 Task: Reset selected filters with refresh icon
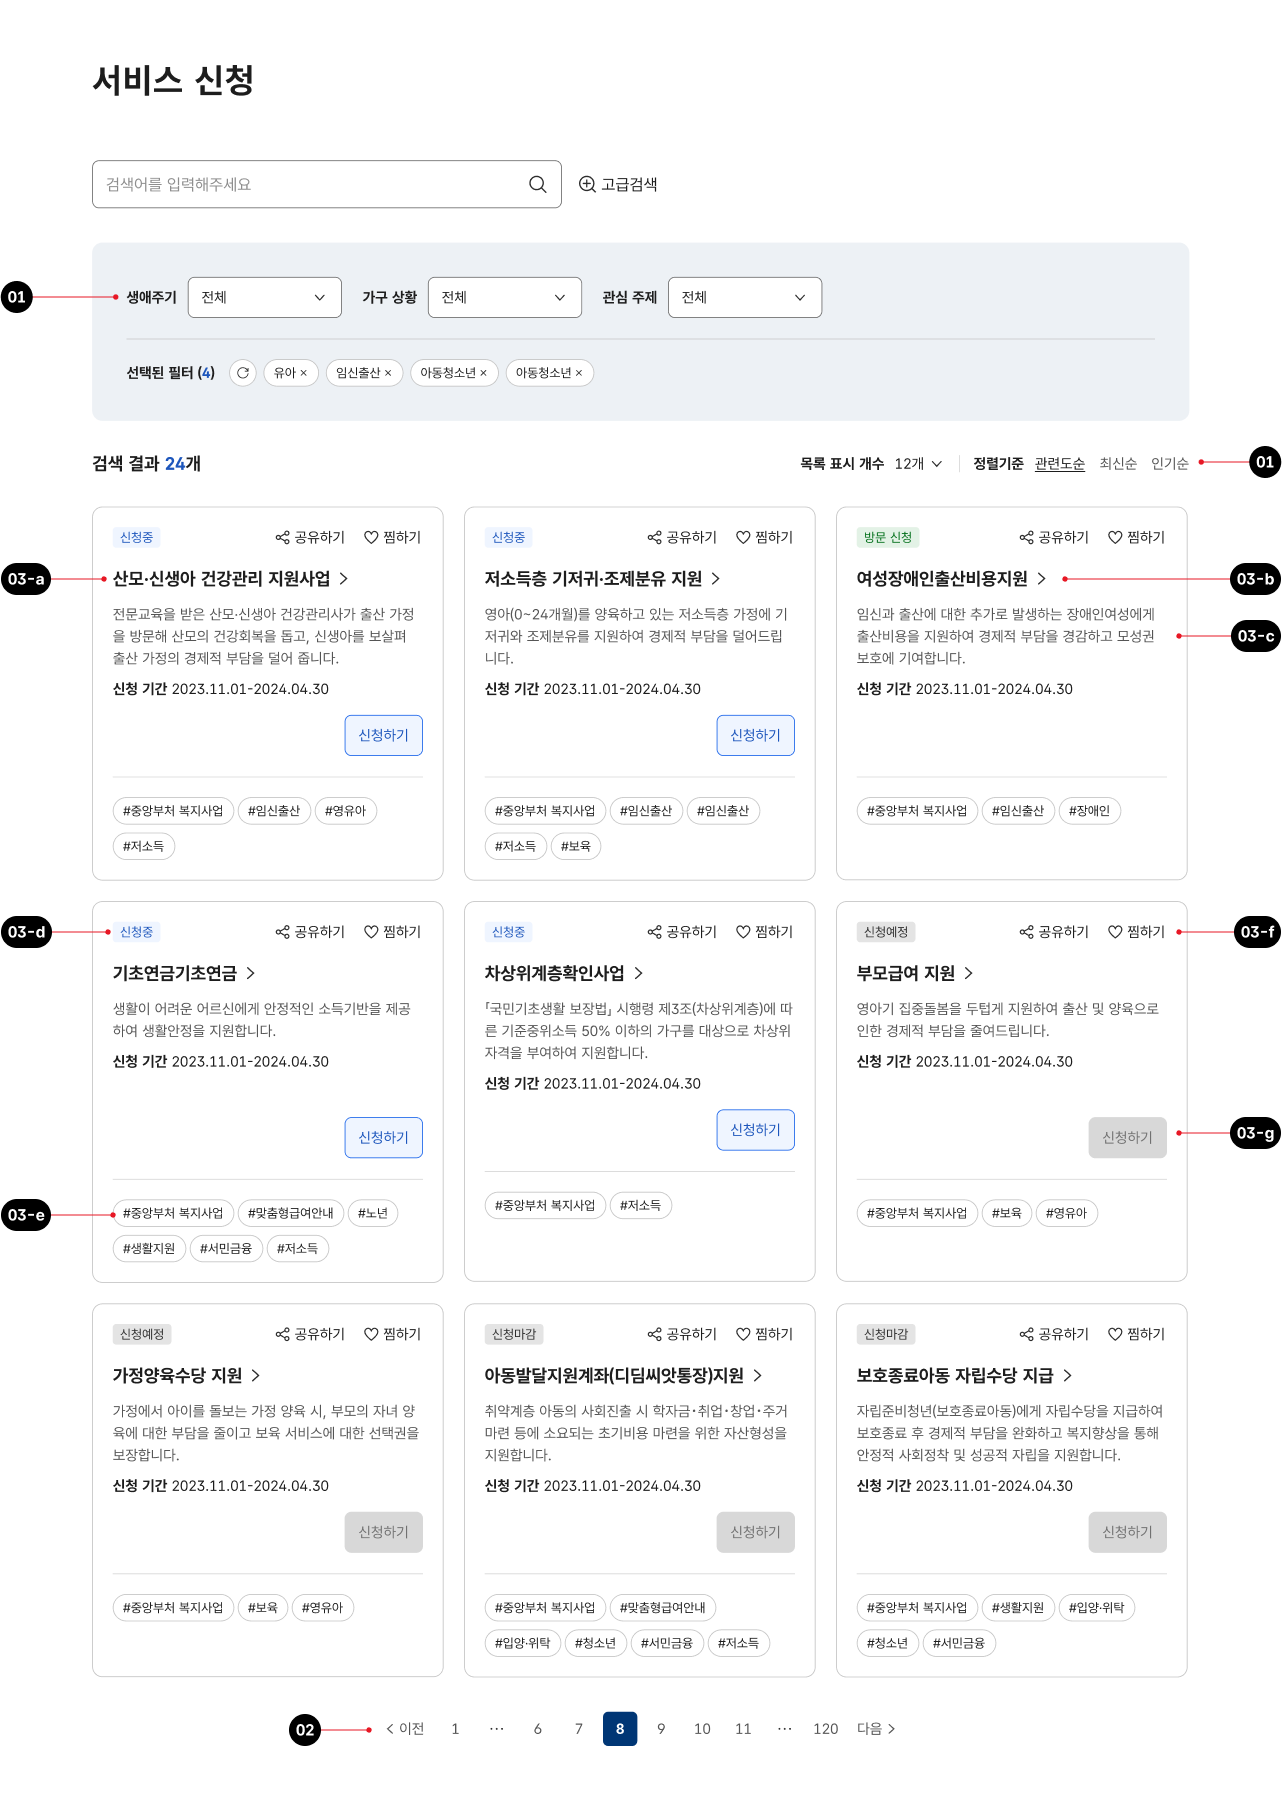[243, 373]
